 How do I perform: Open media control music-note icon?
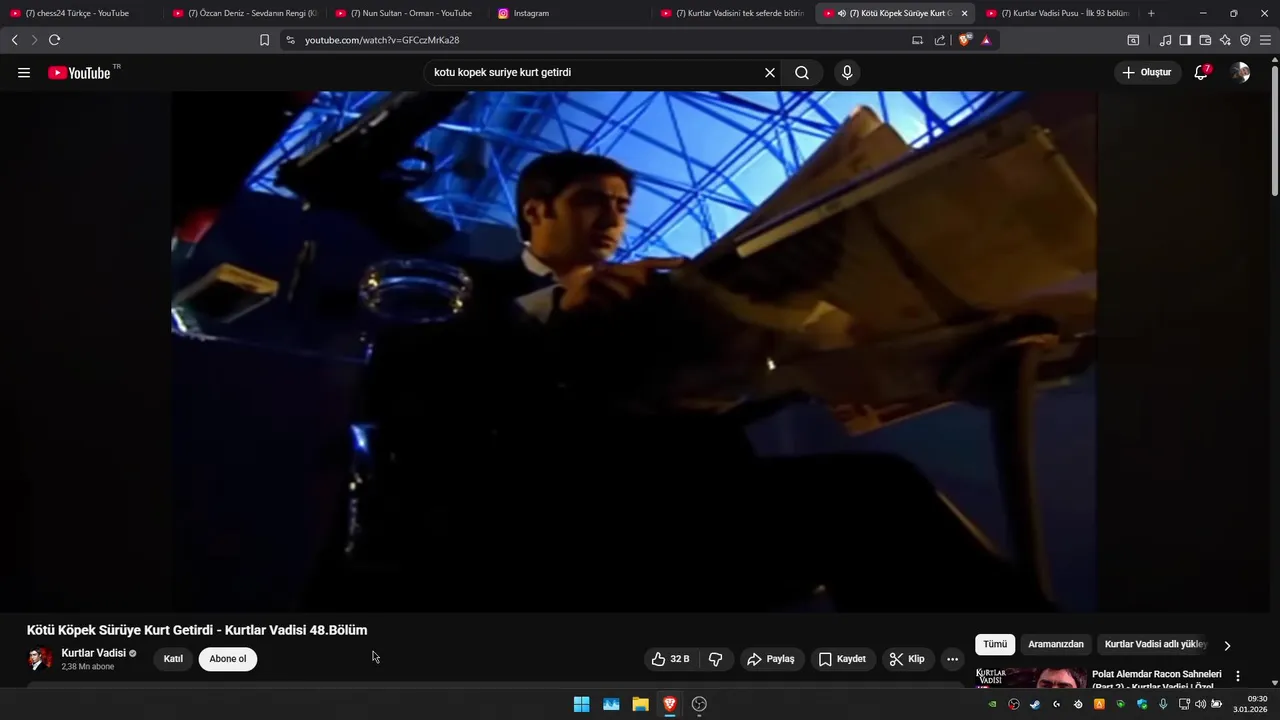coord(1165,40)
